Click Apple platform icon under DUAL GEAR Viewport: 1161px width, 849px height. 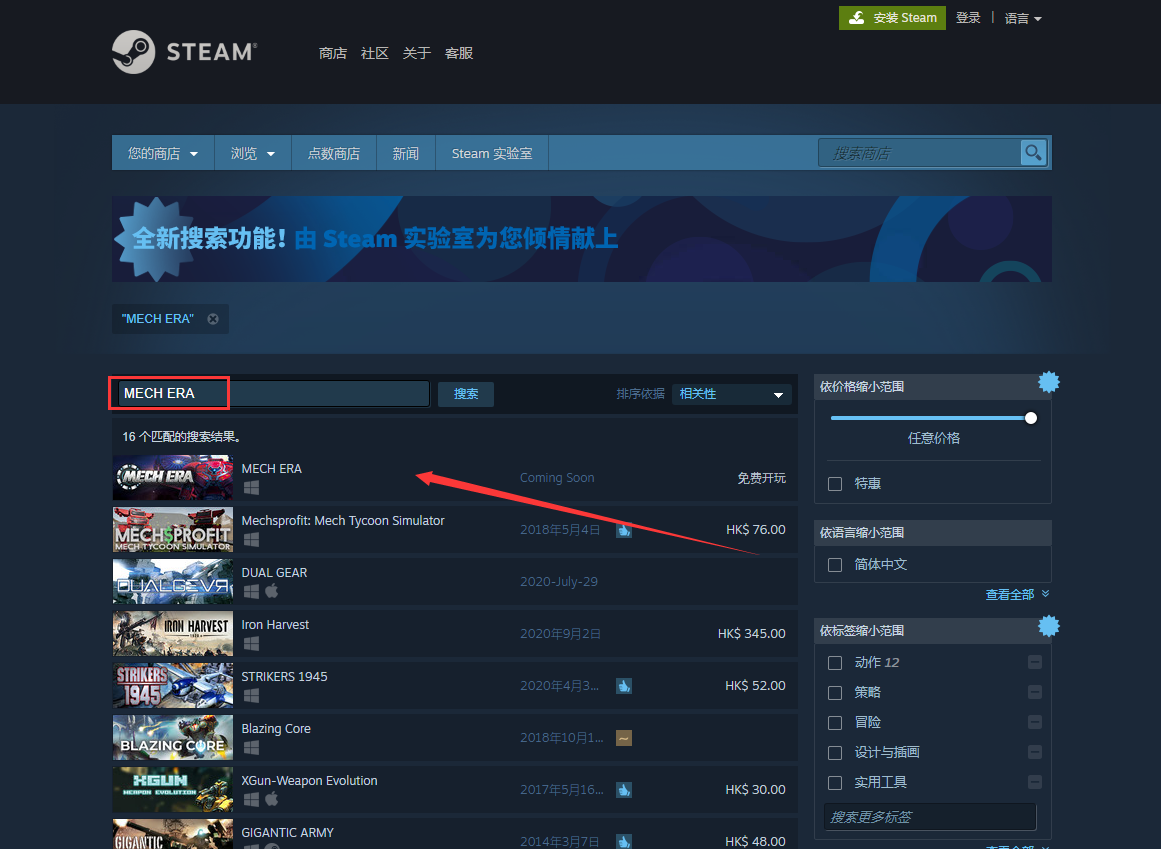(272, 591)
